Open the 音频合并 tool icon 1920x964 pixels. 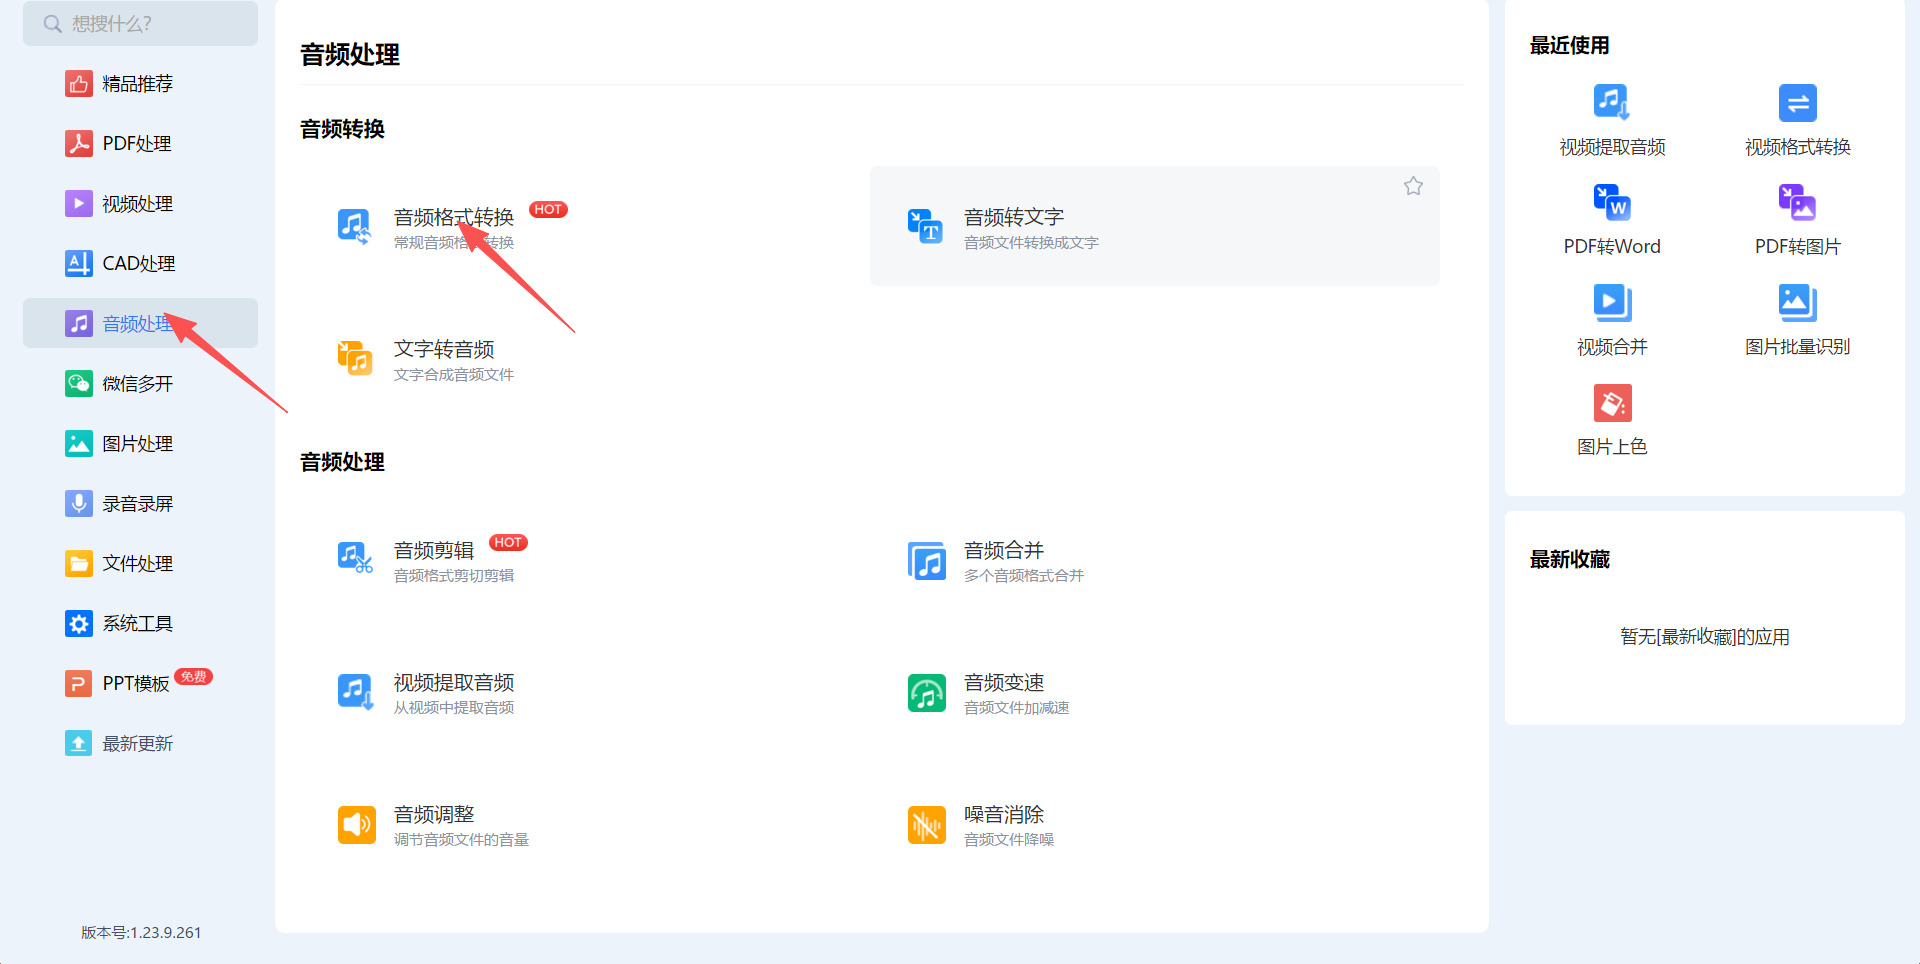click(x=926, y=561)
